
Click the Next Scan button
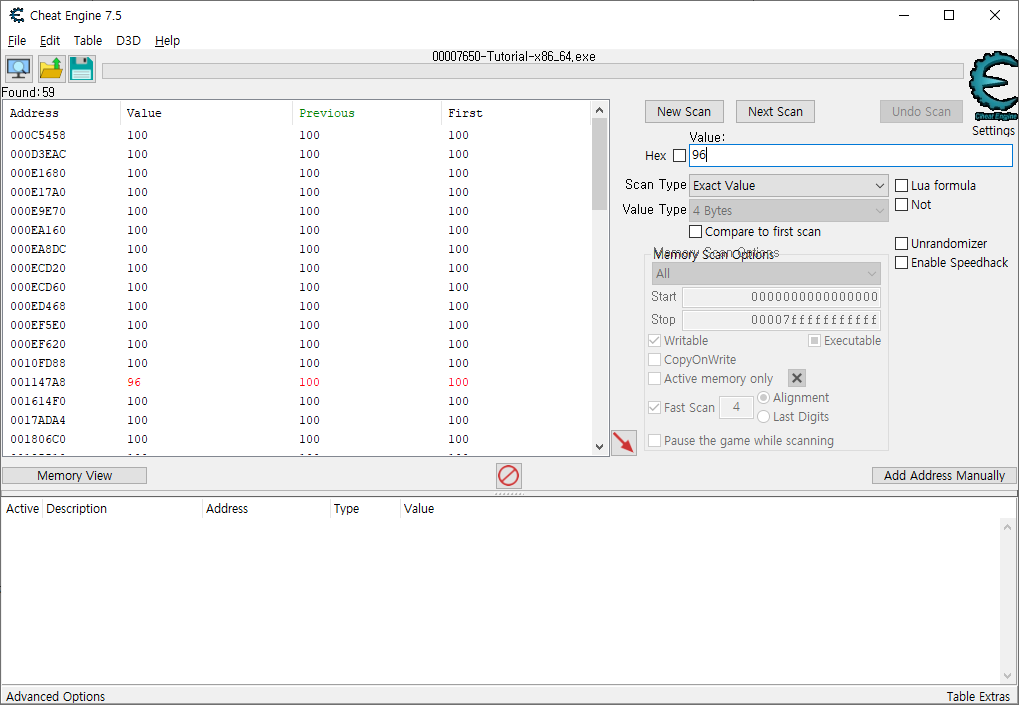(x=775, y=112)
